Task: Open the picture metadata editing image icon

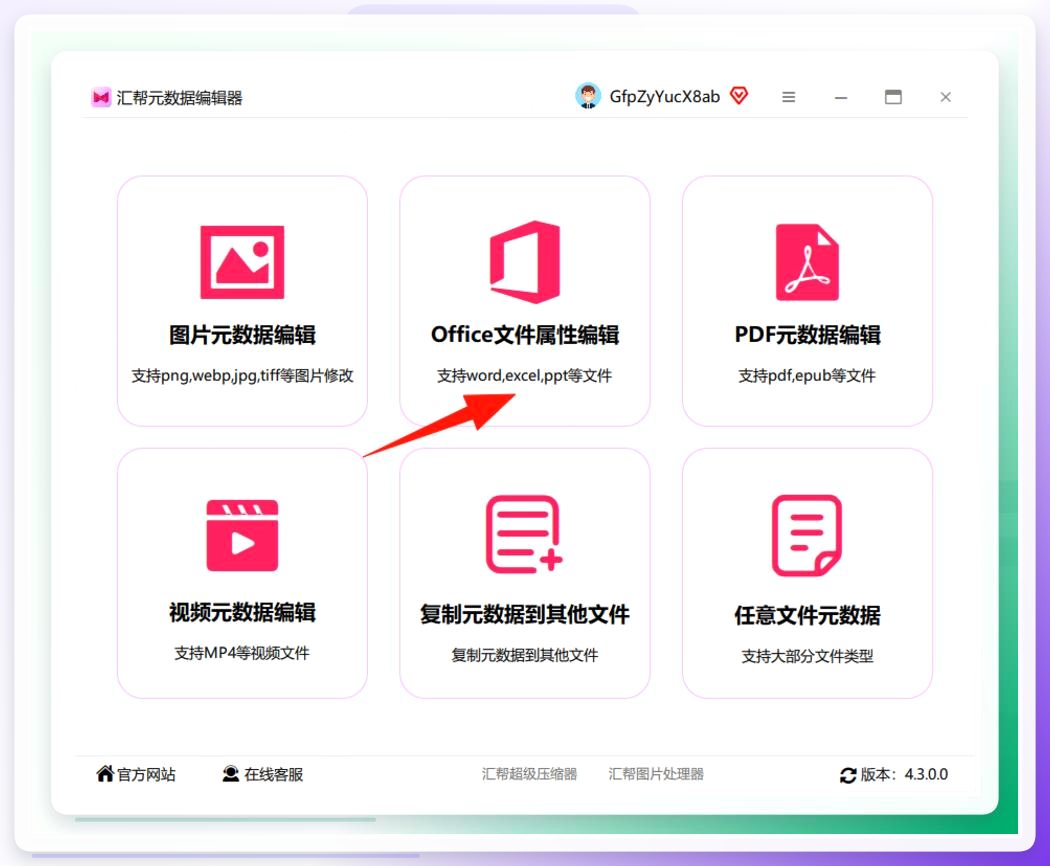Action: click(x=242, y=262)
